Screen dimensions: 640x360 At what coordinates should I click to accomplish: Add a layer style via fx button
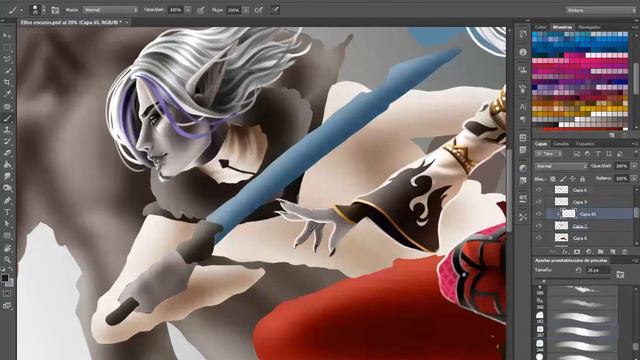point(565,252)
